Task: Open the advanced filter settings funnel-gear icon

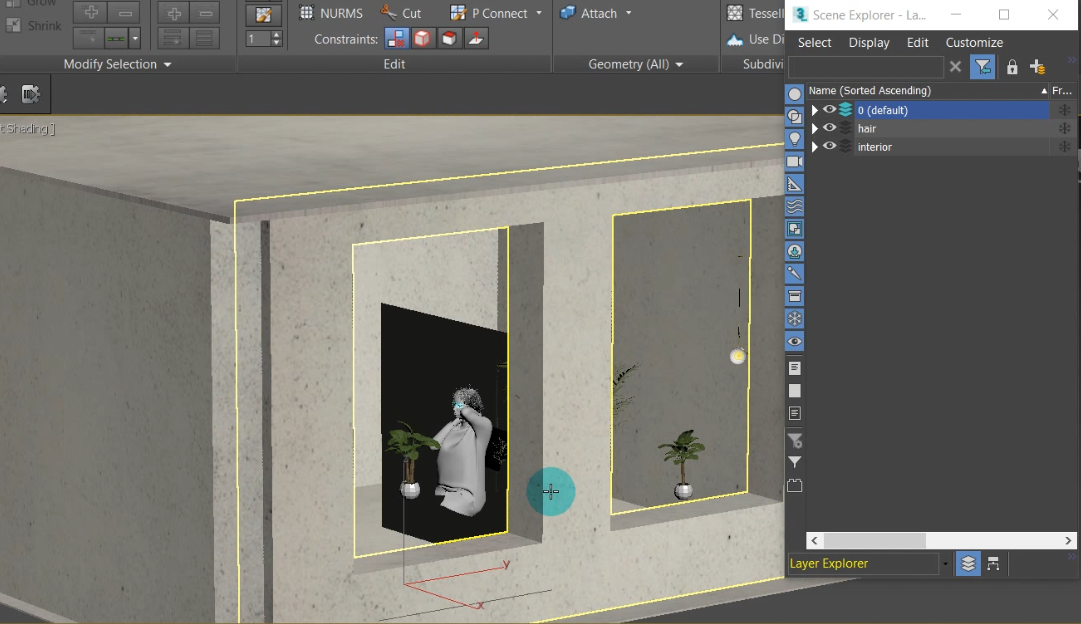Action: [794, 440]
